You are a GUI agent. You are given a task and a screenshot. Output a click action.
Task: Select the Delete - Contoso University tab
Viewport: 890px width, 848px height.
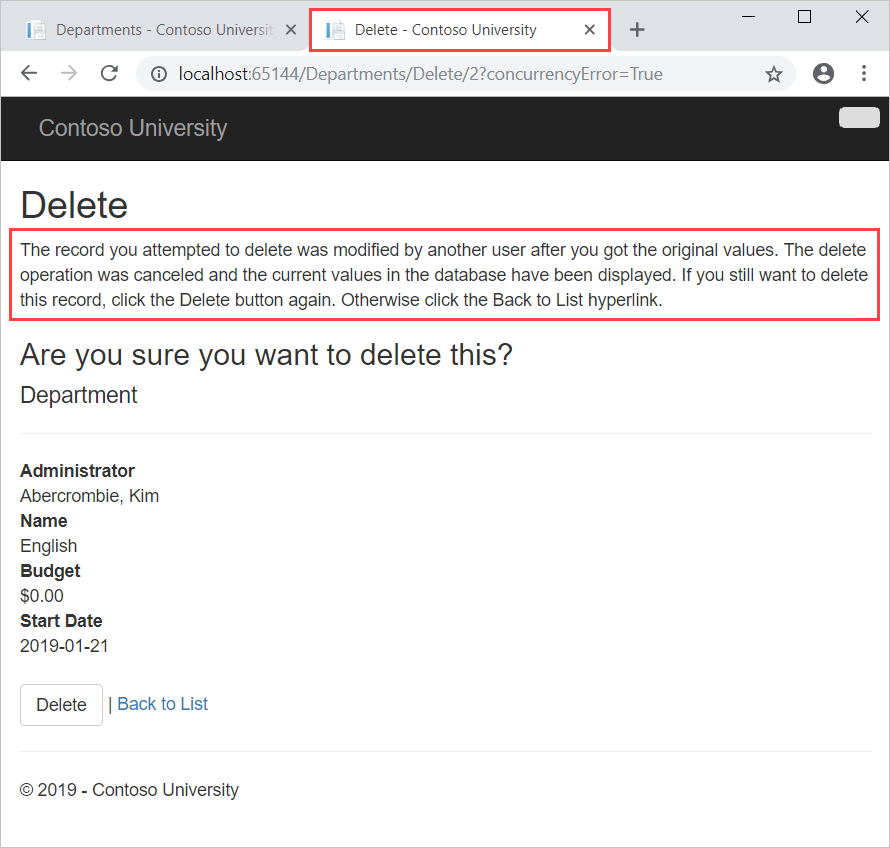tap(450, 29)
